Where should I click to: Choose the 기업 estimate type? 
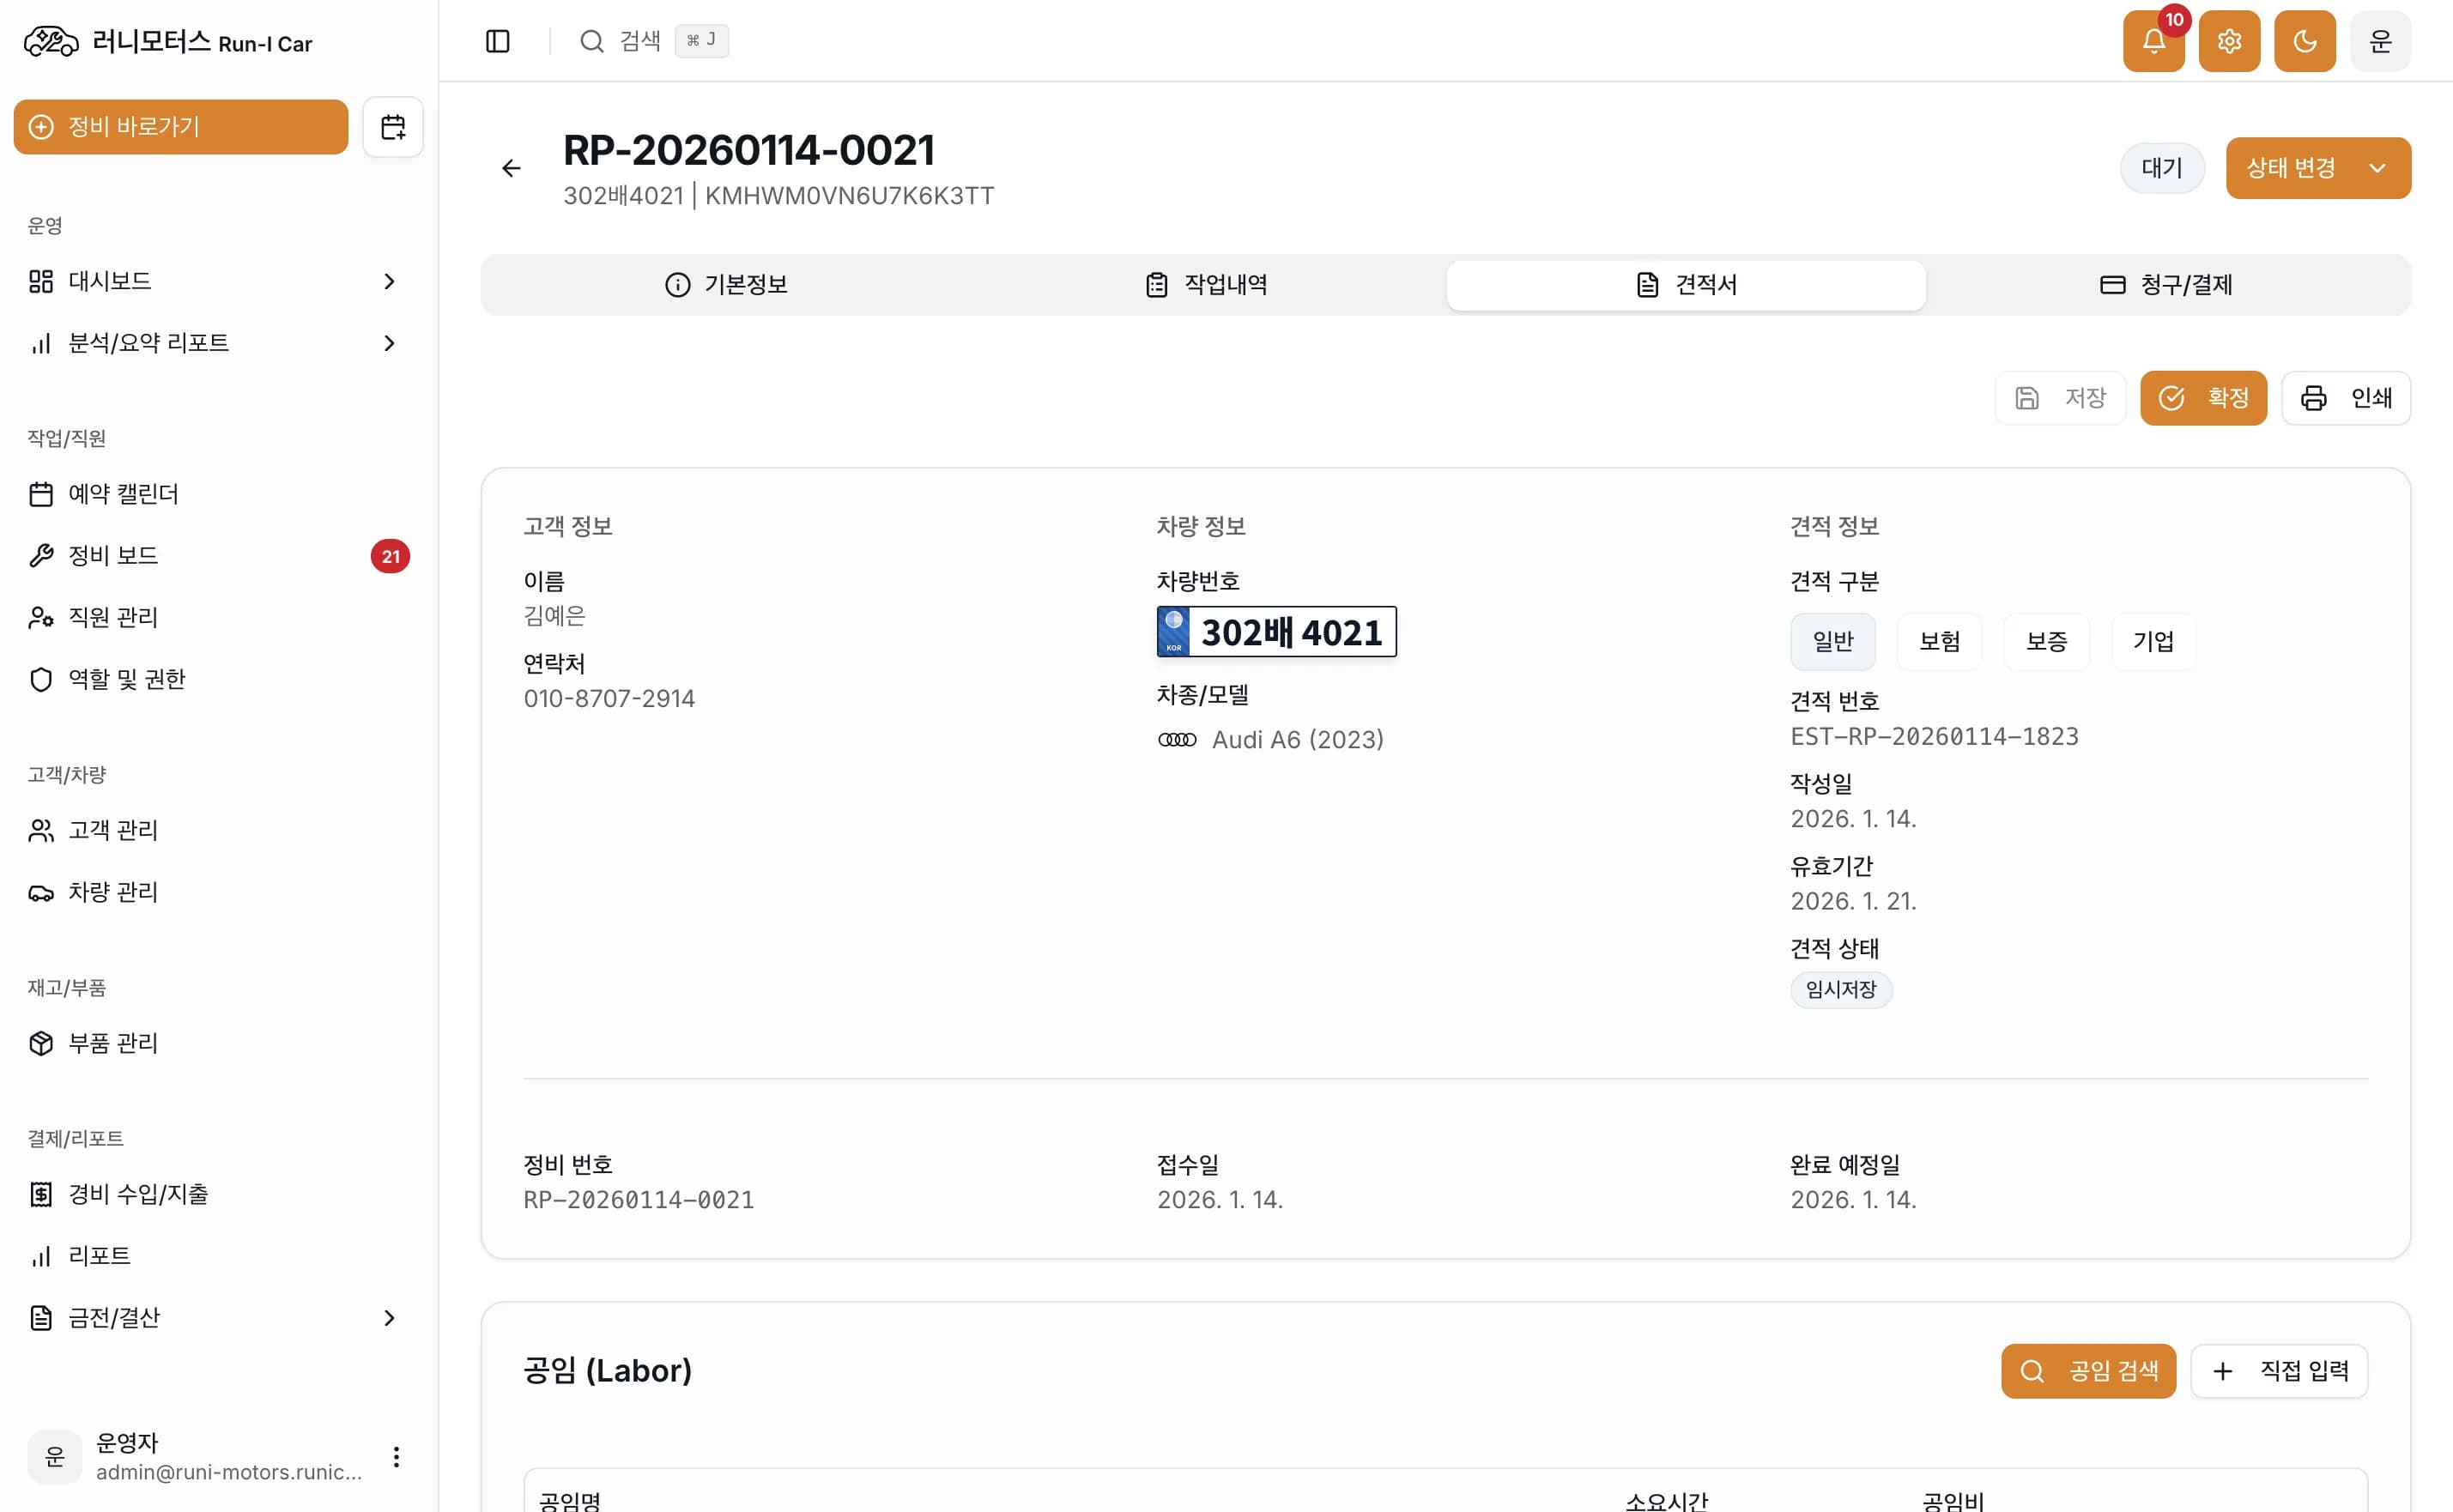point(2153,641)
